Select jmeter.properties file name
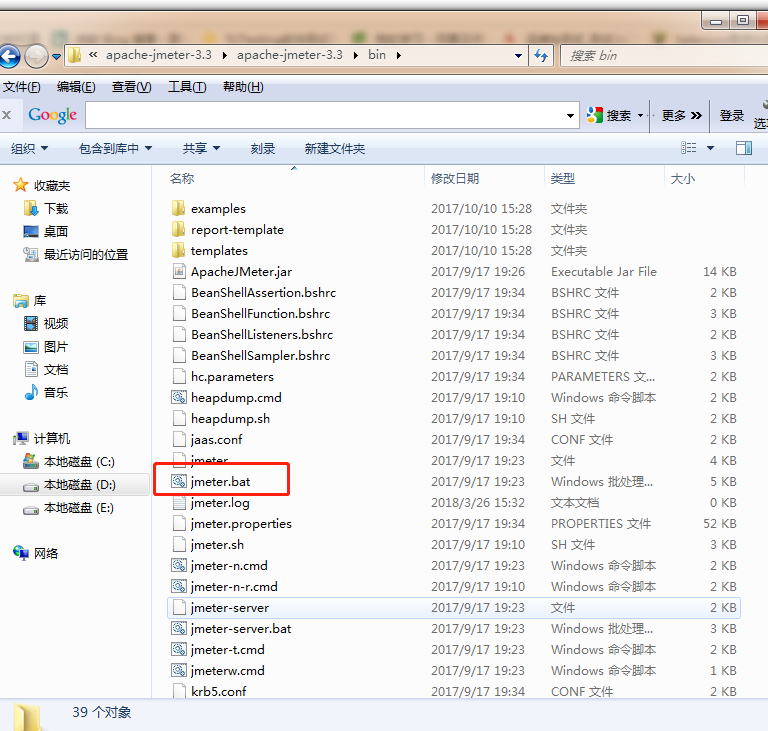Screen dimensions: 768x731 [241, 524]
